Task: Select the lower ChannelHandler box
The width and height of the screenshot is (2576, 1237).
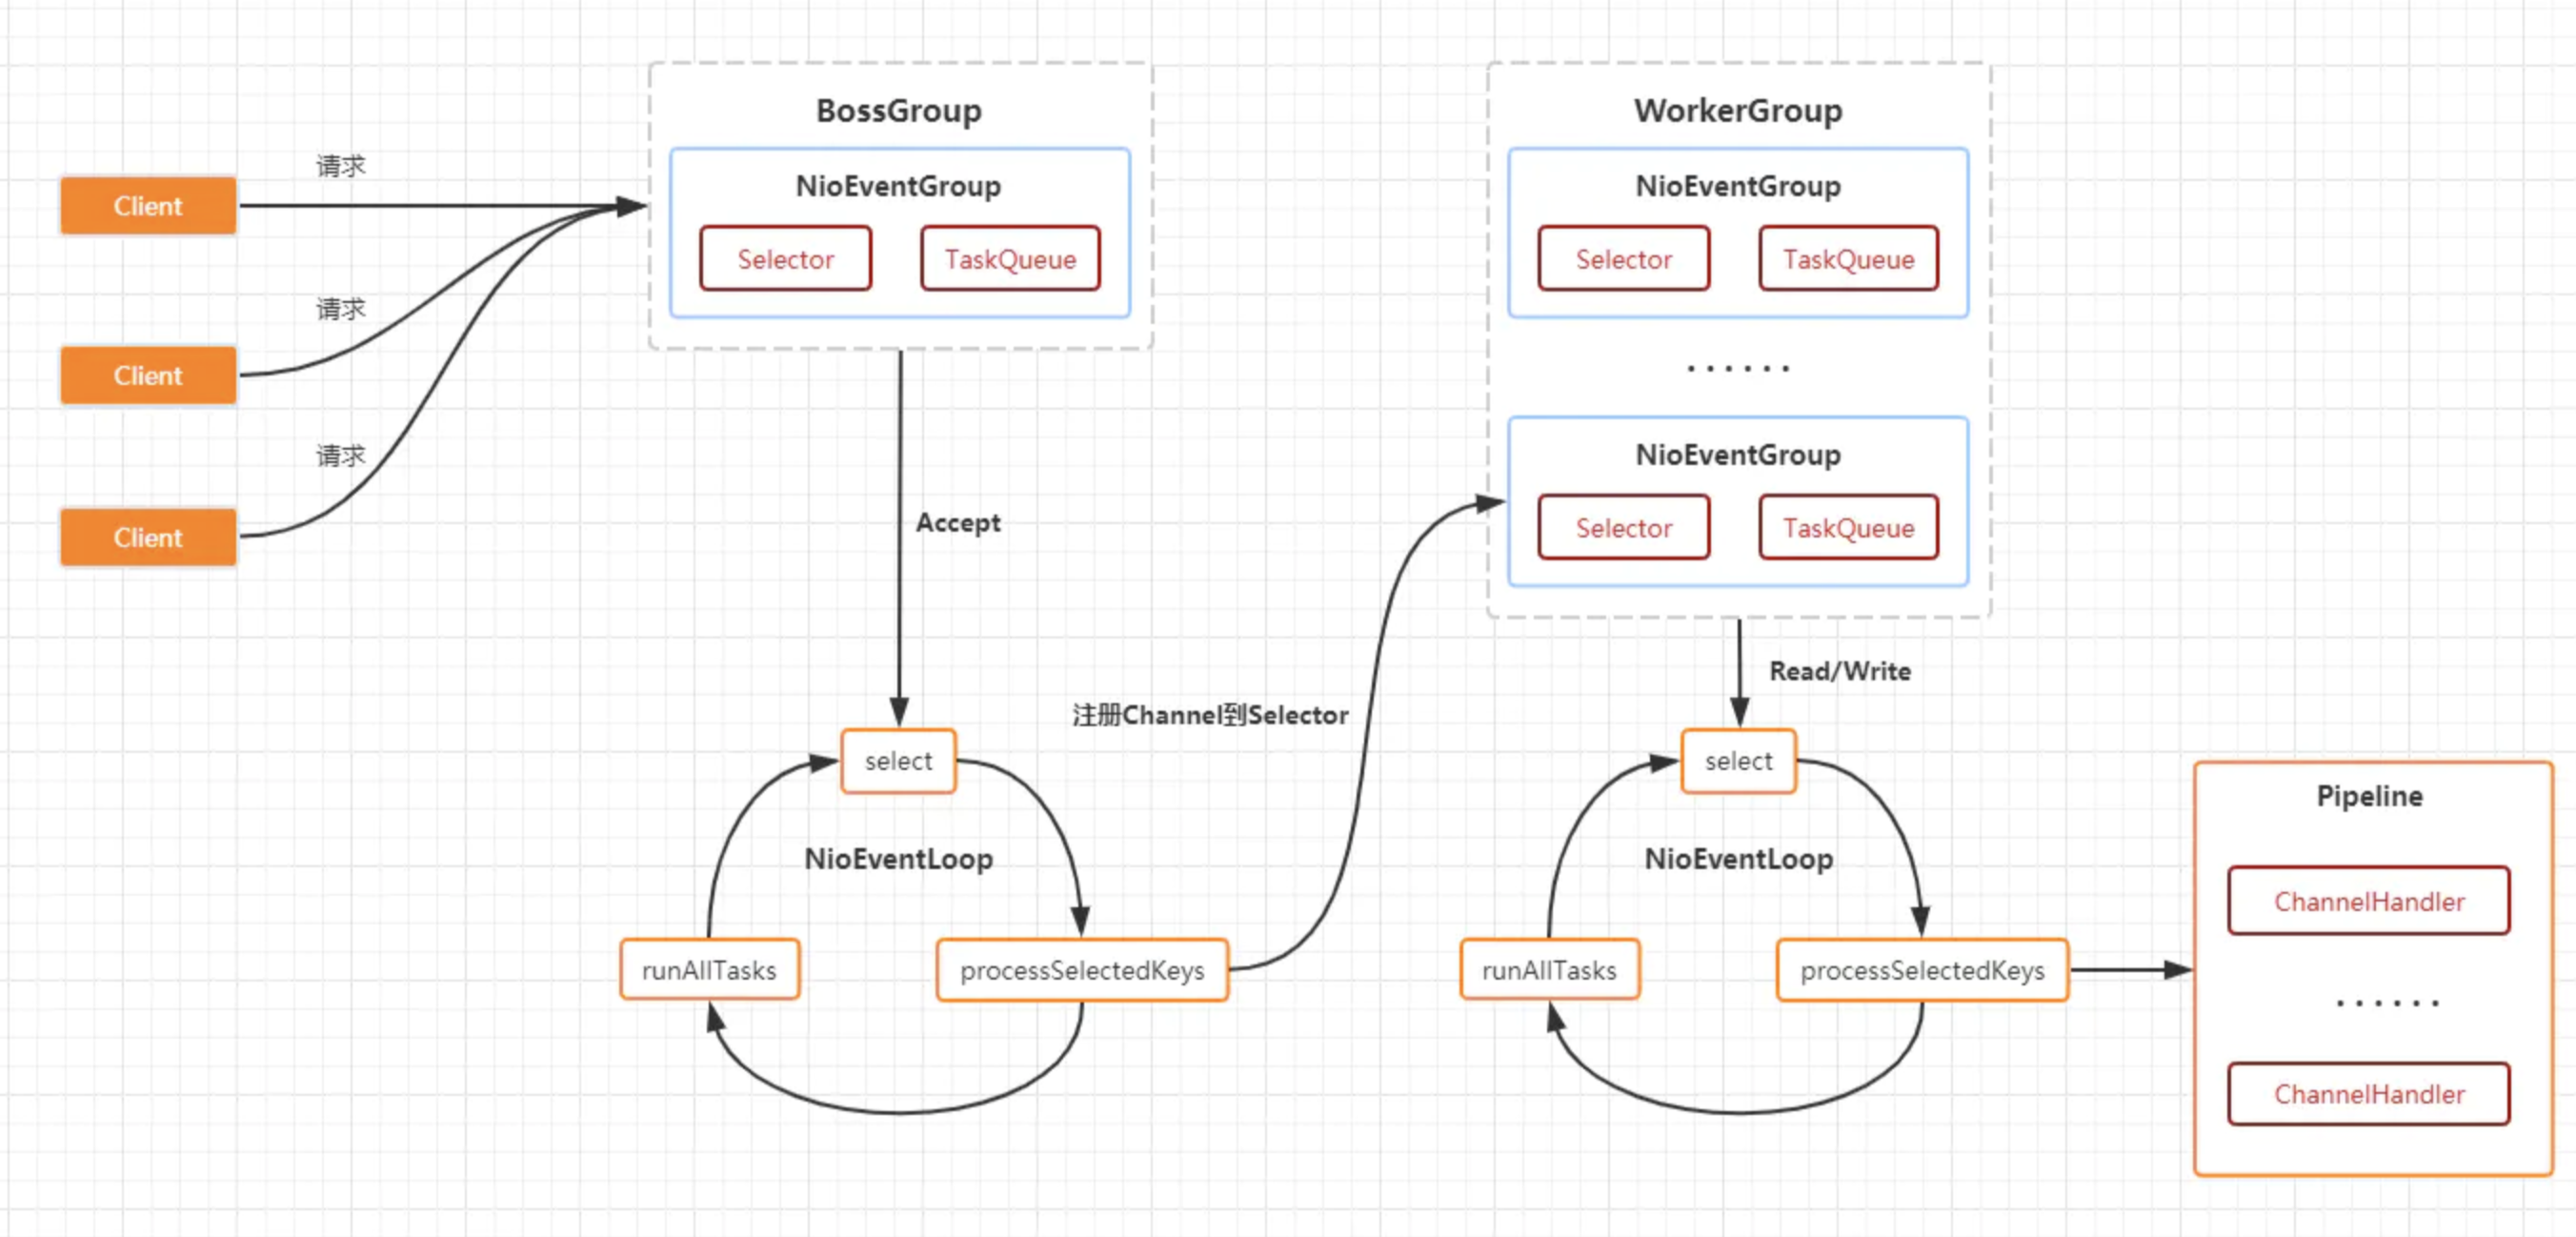Action: (x=2369, y=1094)
